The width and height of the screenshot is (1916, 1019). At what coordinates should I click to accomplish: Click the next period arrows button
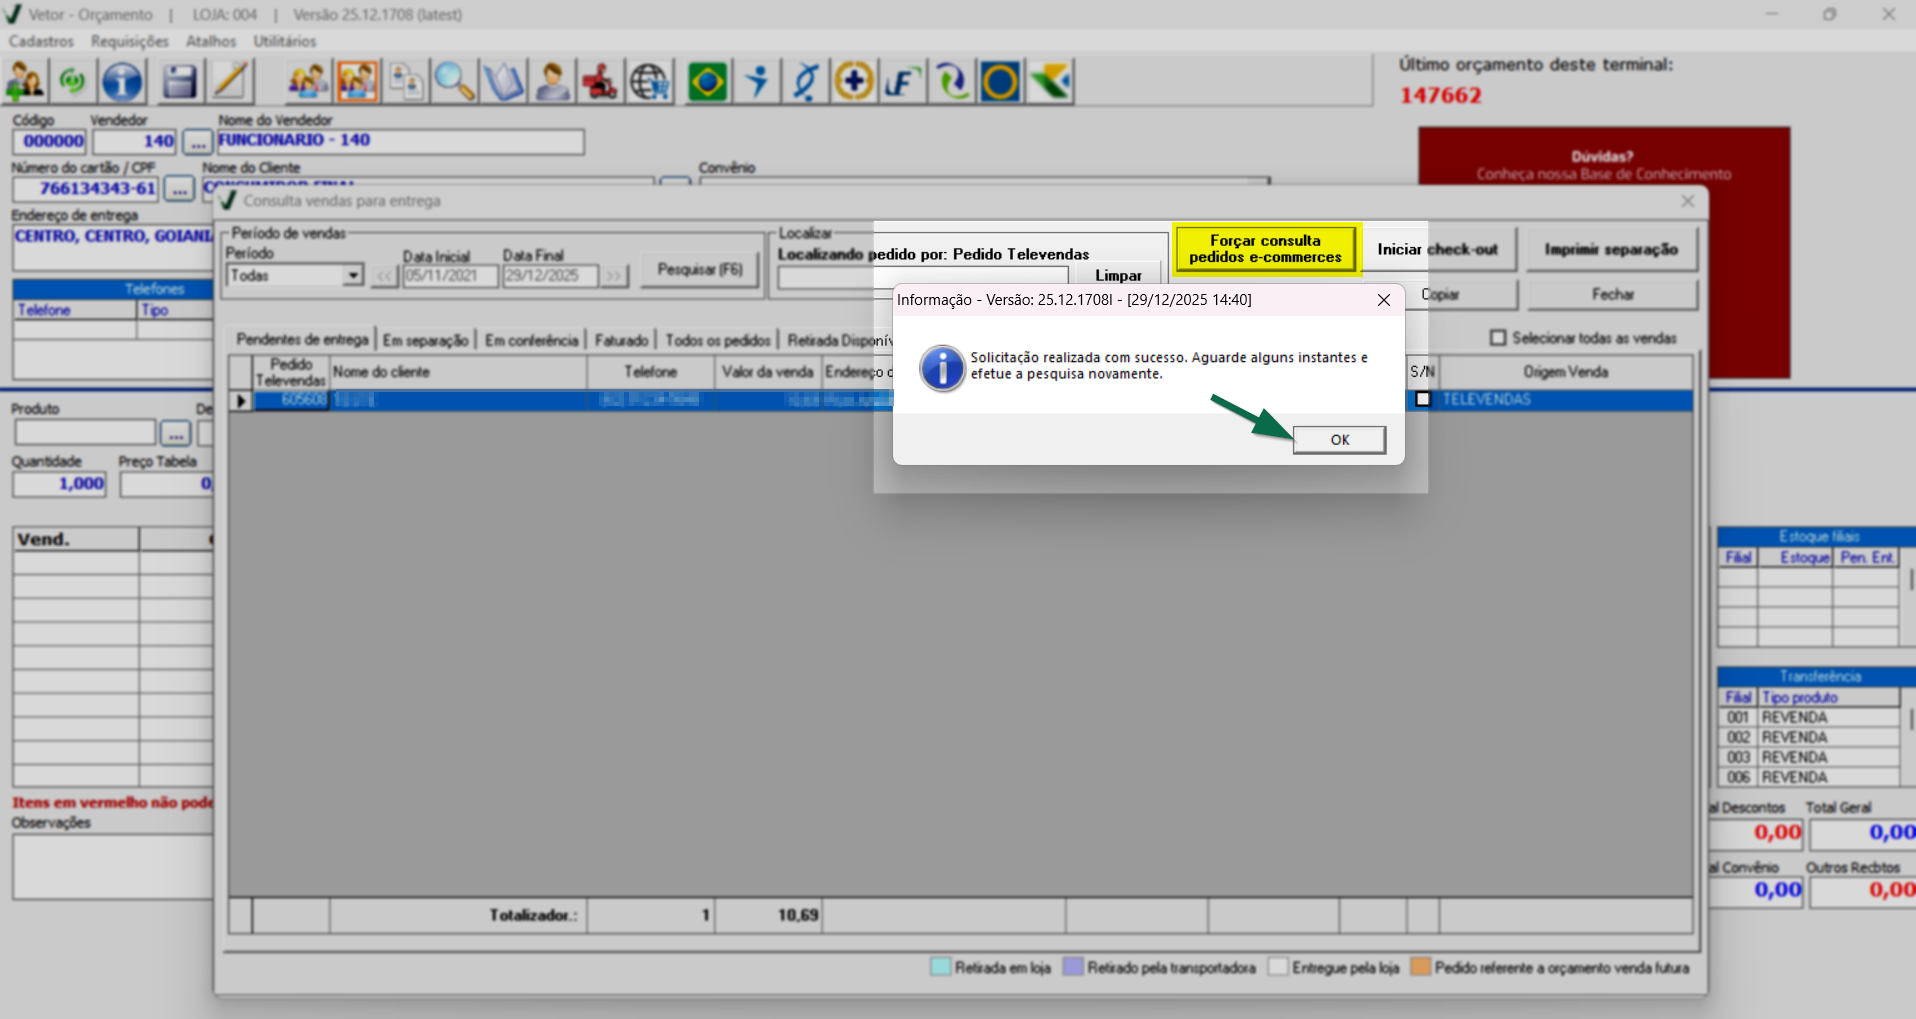[x=614, y=276]
